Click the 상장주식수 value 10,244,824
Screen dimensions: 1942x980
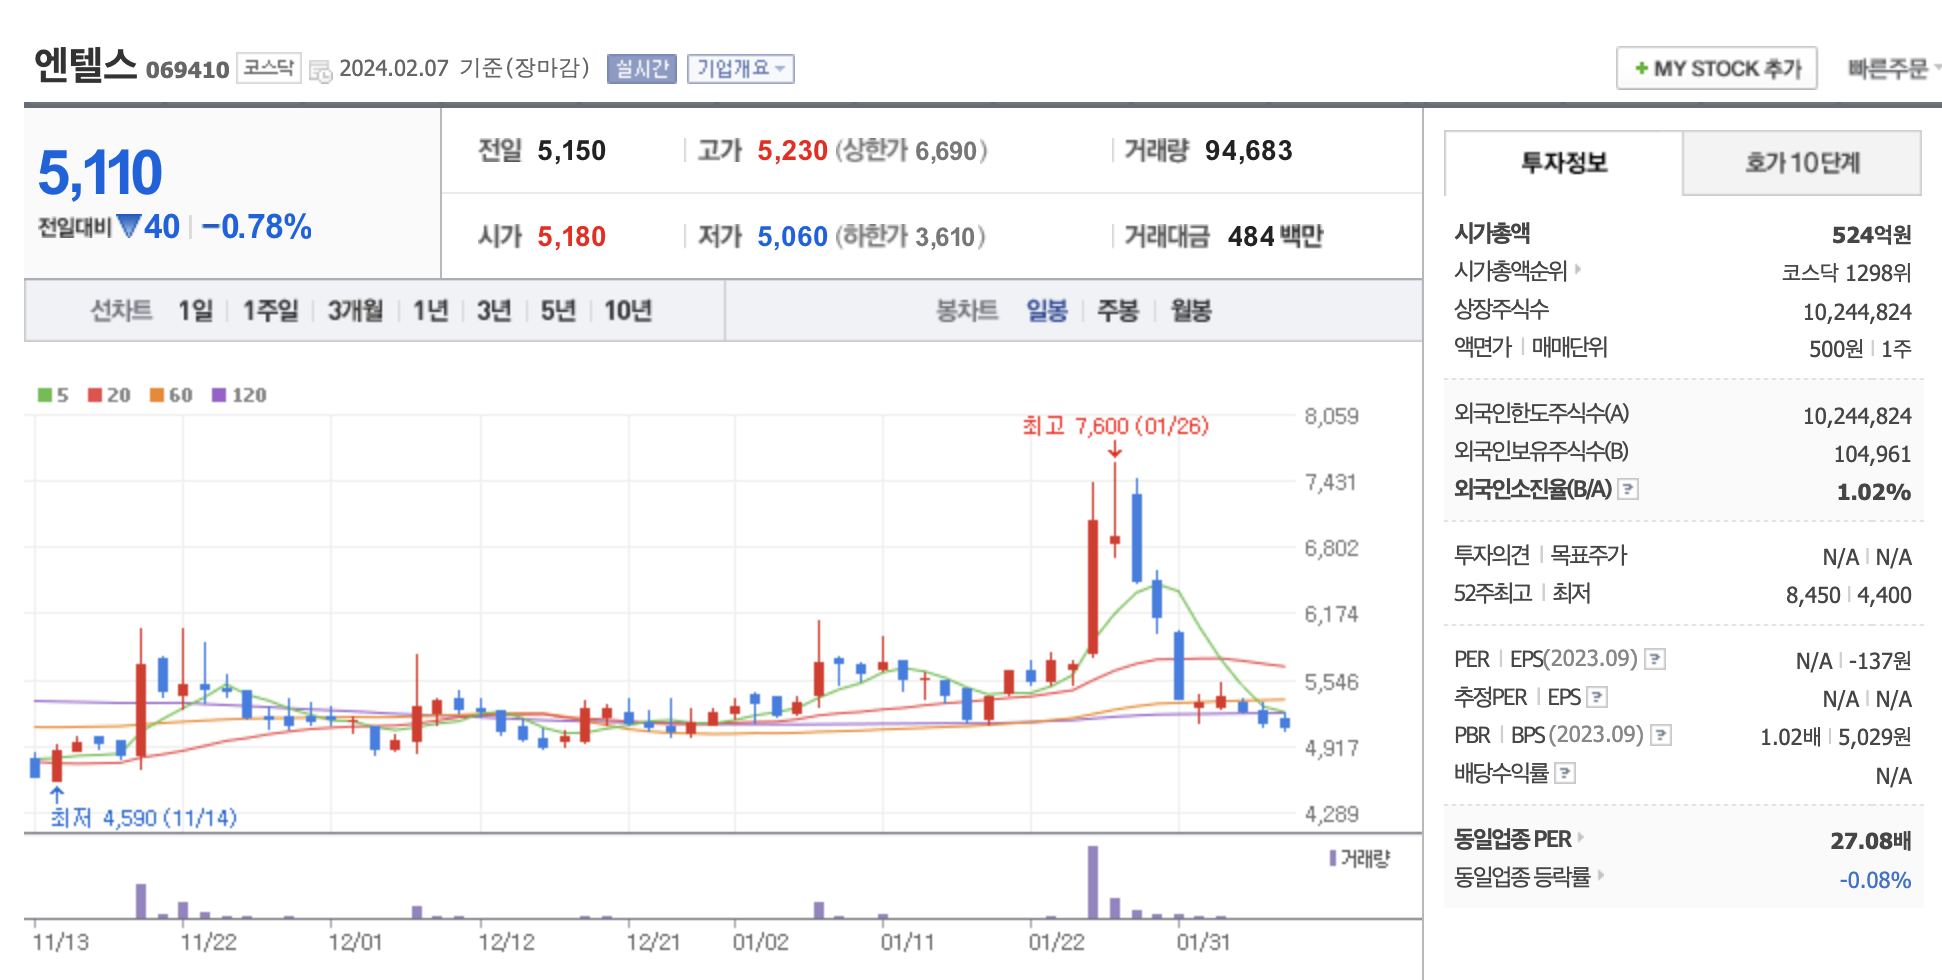pyautogui.click(x=1857, y=312)
